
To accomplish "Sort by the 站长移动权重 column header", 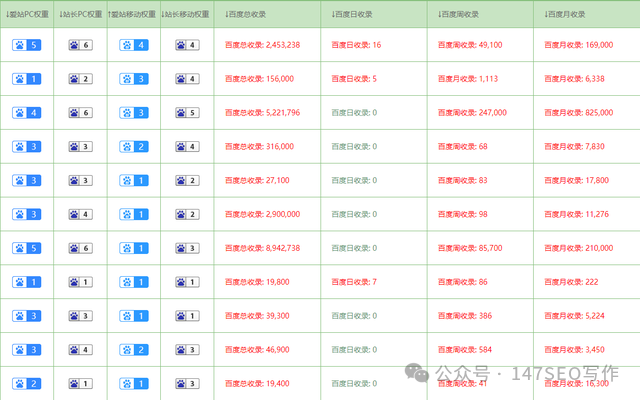I will 185,14.
